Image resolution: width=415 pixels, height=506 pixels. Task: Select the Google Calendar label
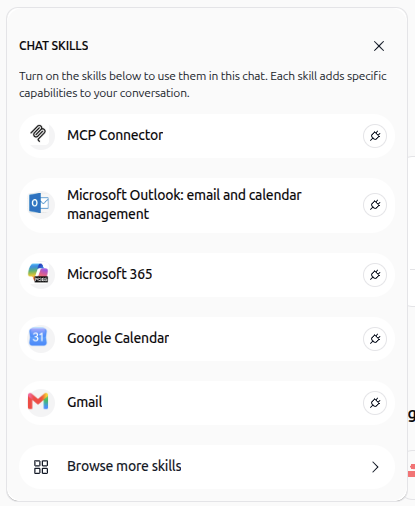[x=118, y=338]
